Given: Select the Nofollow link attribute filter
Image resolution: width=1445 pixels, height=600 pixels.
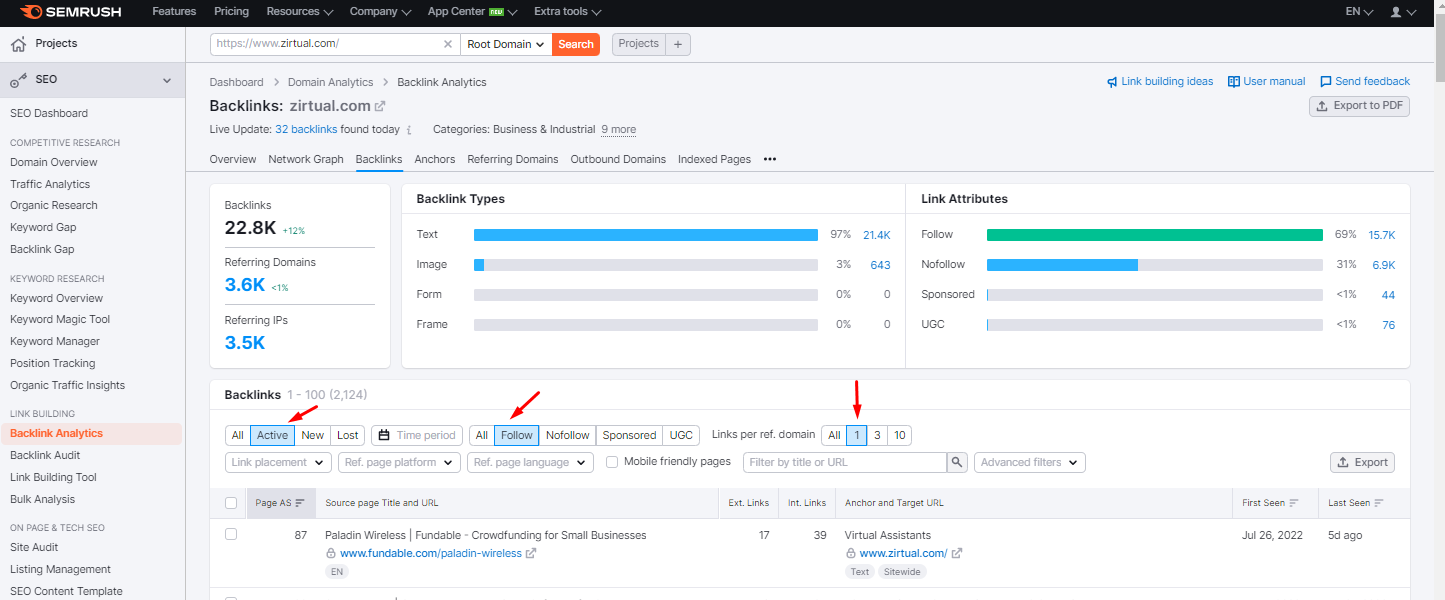Looking at the screenshot, I should coord(568,435).
